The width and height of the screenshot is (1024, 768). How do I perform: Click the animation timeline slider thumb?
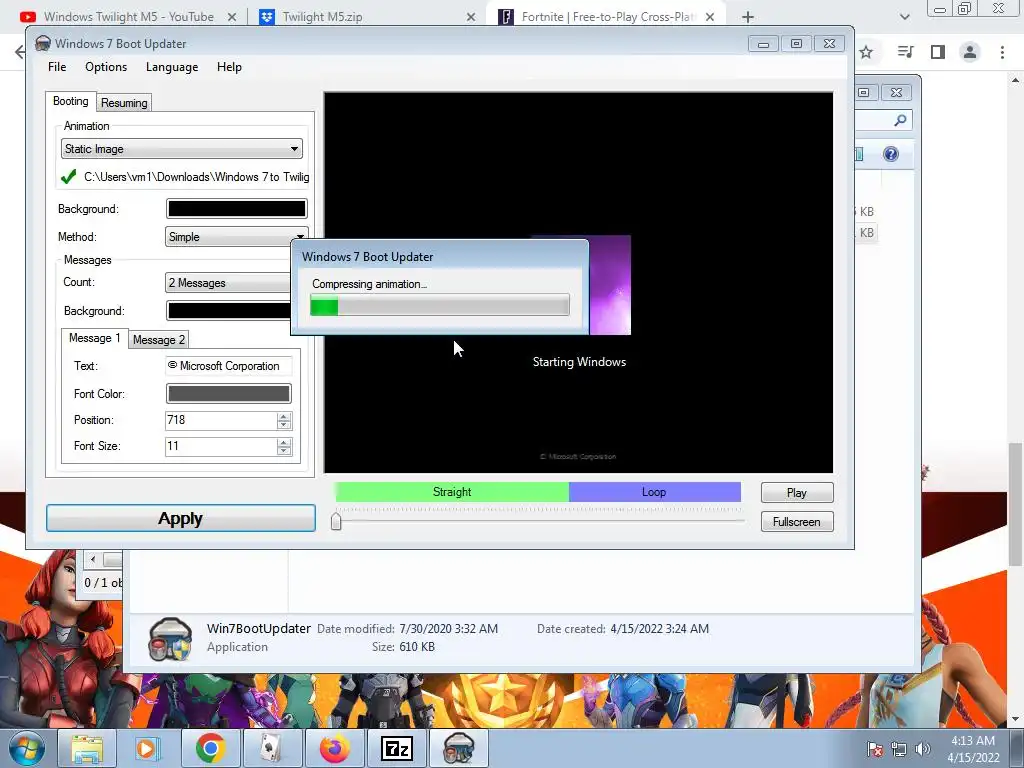pos(336,521)
